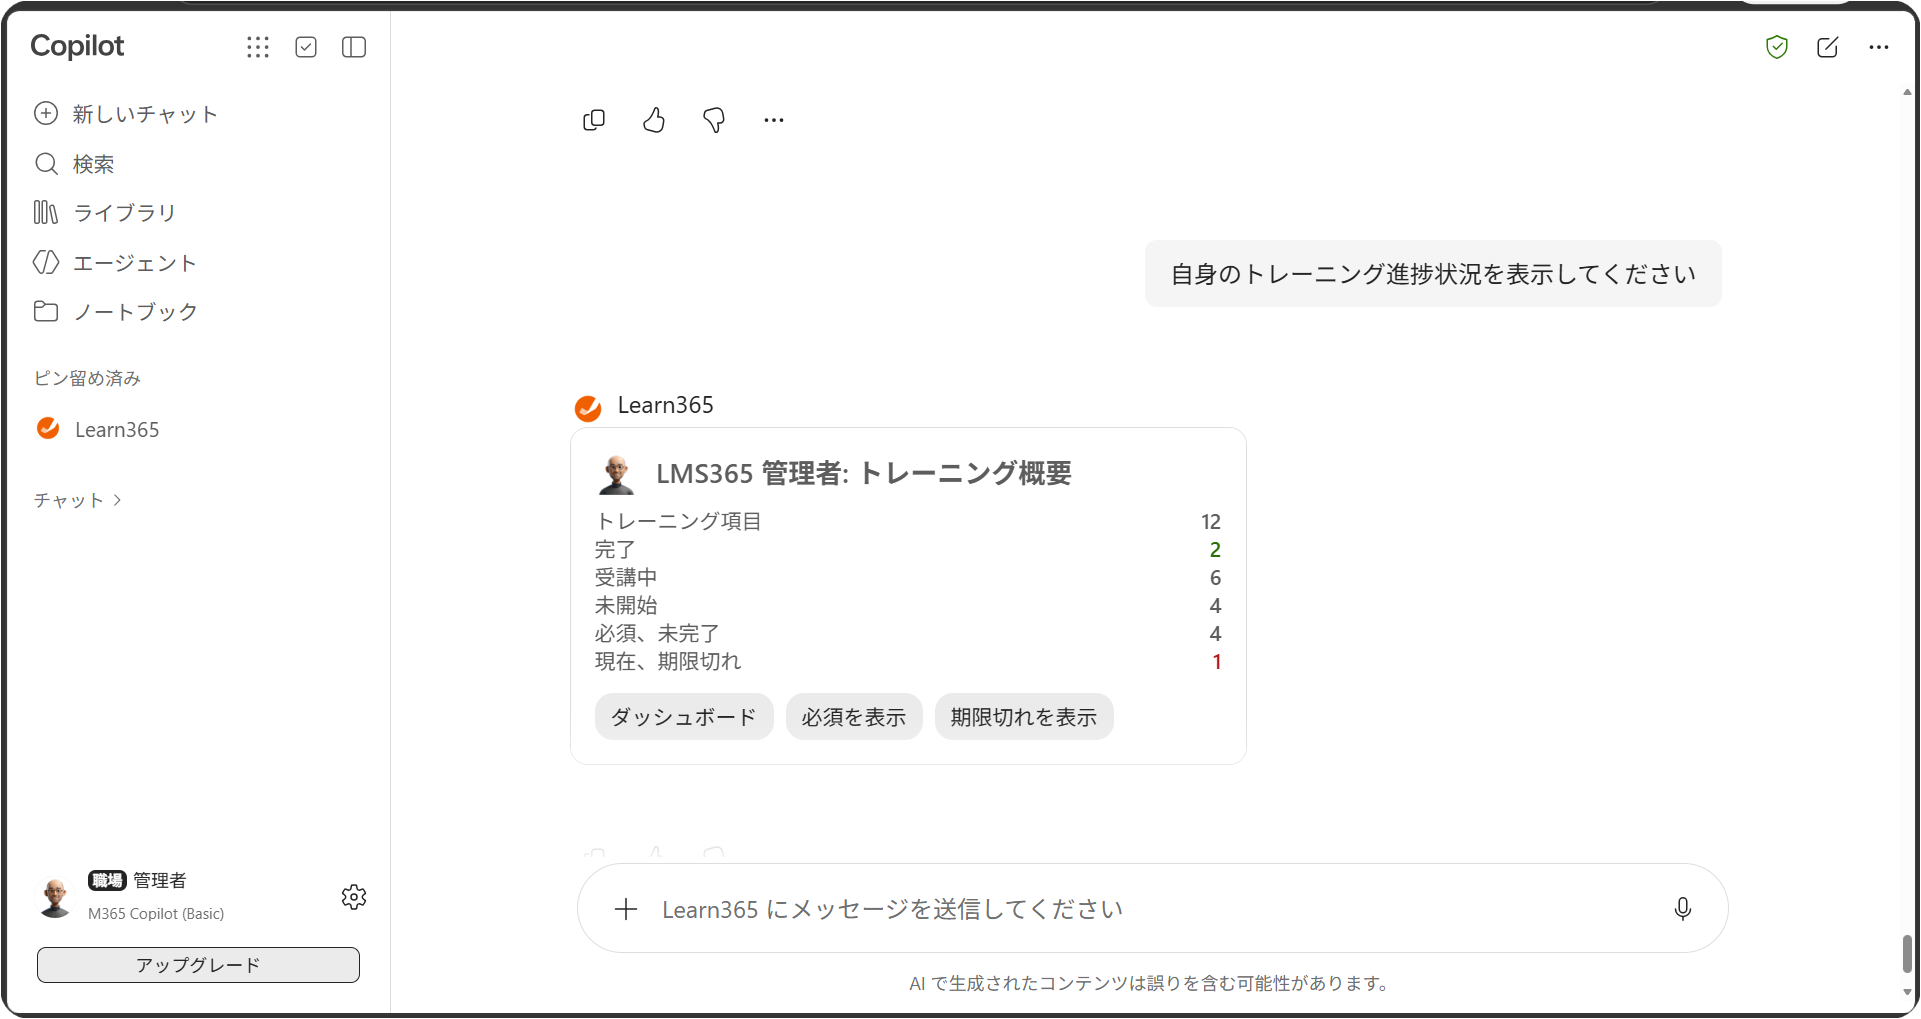Click the user message bubble text
The height and width of the screenshot is (1019, 1921).
(x=1433, y=274)
